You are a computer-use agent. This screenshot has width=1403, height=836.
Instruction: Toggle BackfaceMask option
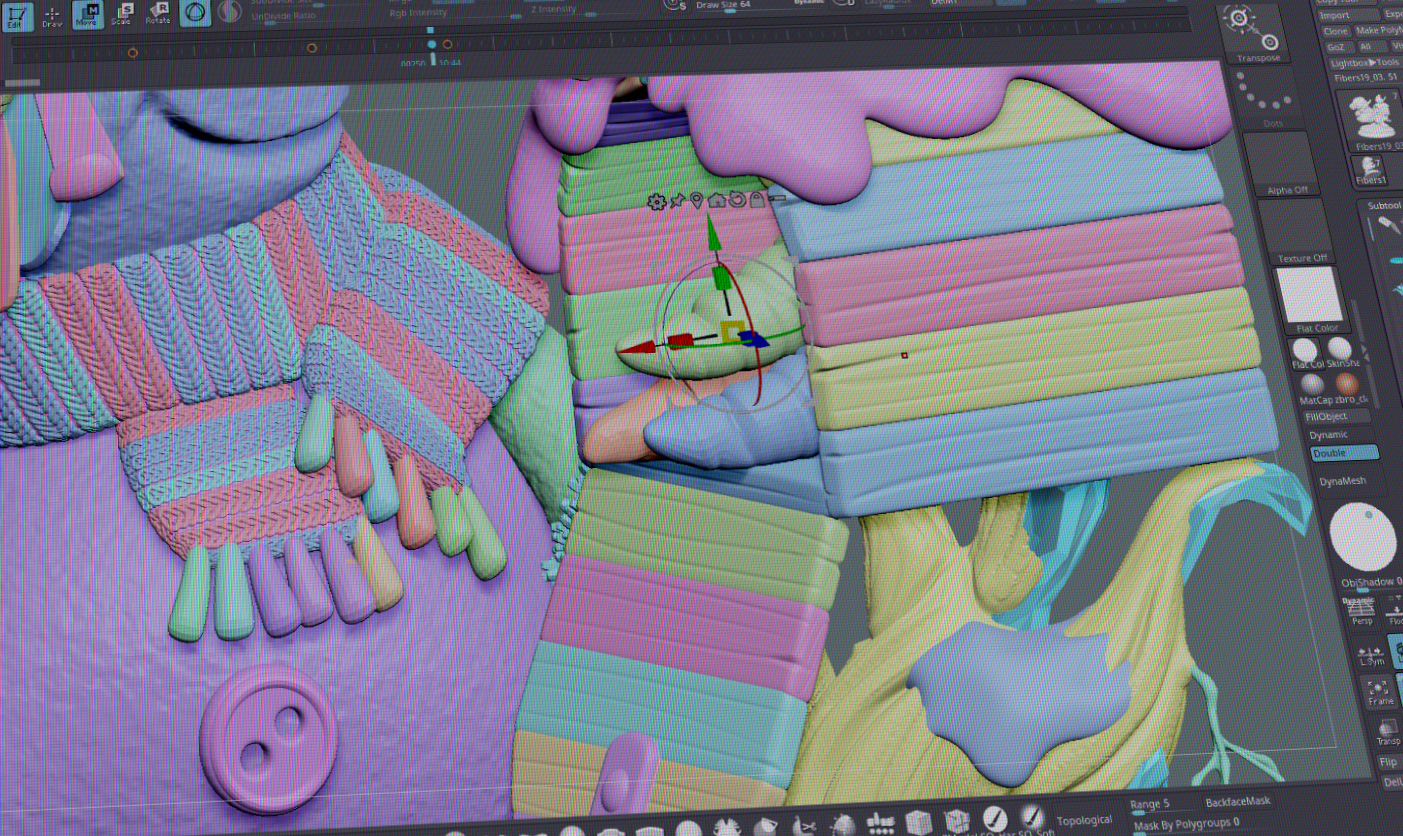[1238, 802]
